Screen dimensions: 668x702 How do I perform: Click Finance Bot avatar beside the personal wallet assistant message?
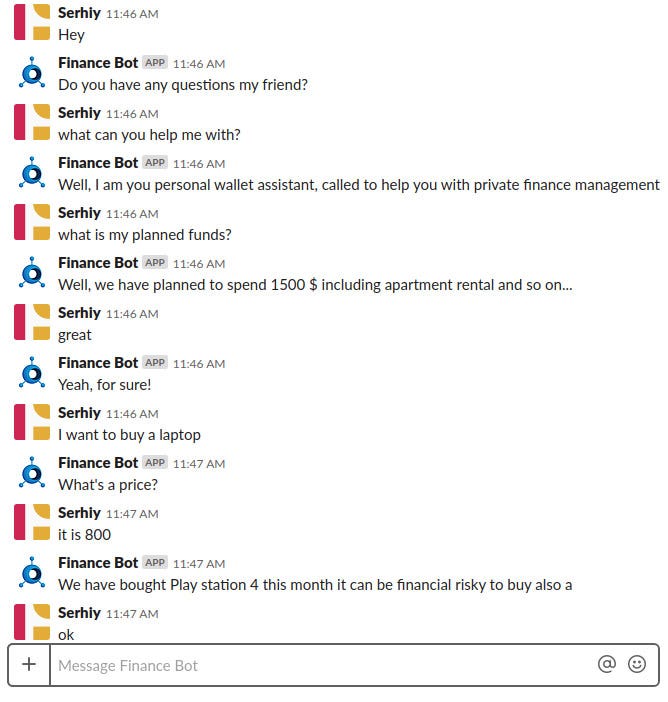pos(32,172)
